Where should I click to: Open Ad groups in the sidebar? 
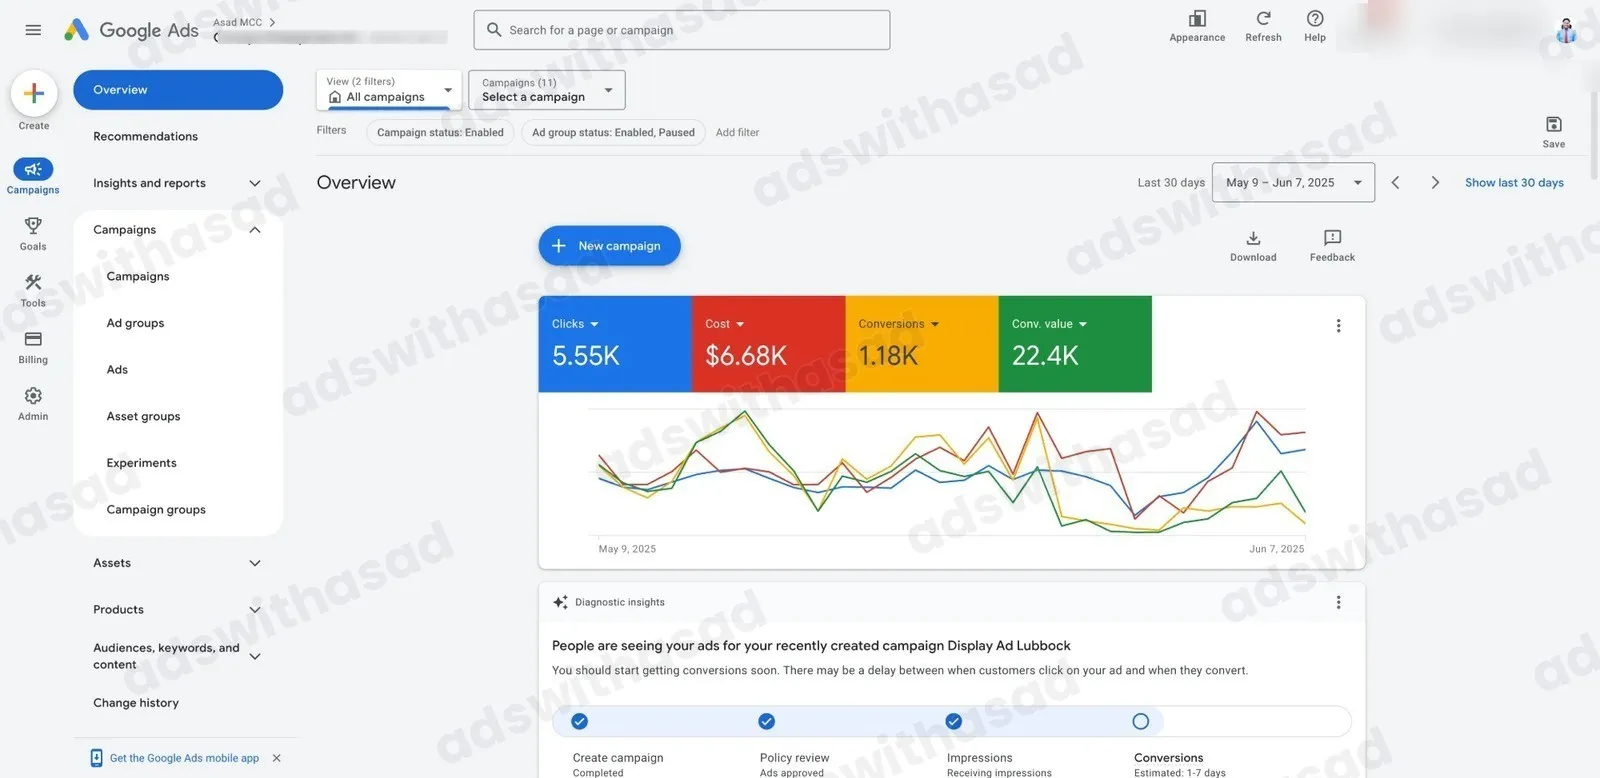(x=135, y=323)
